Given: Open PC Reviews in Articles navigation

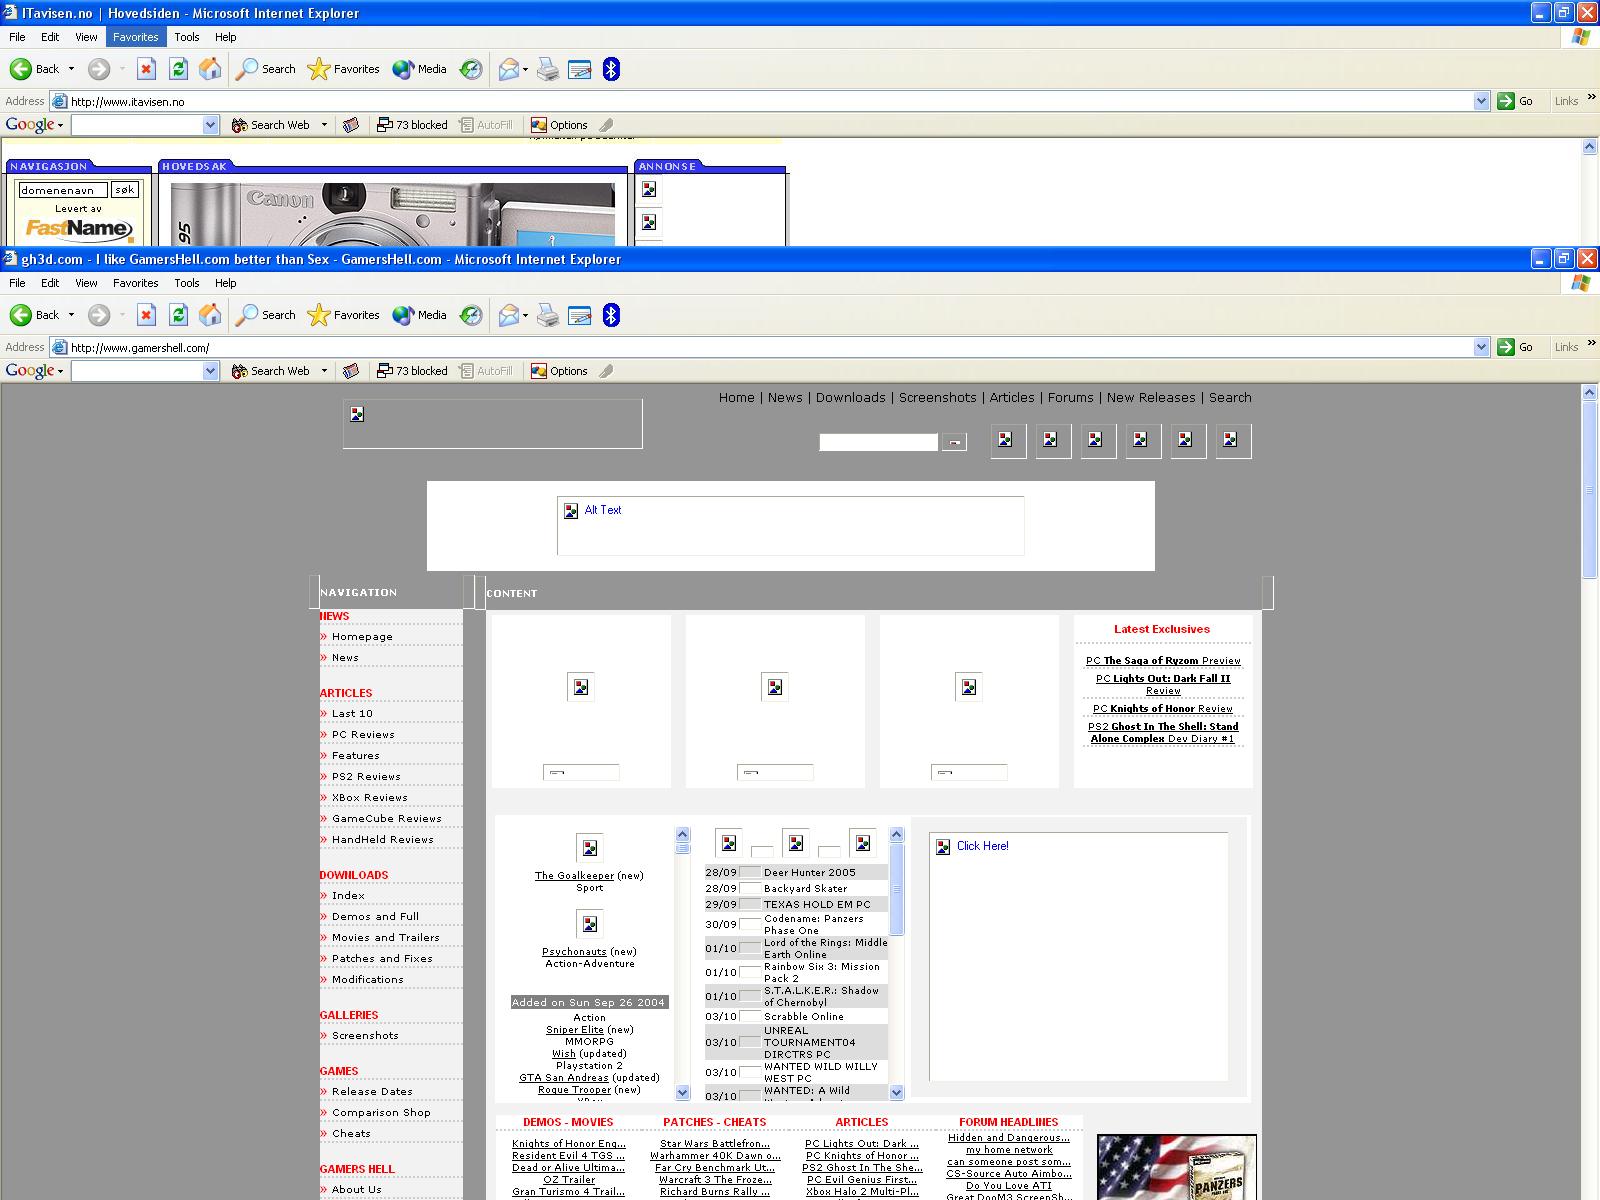Looking at the screenshot, I should coord(363,734).
